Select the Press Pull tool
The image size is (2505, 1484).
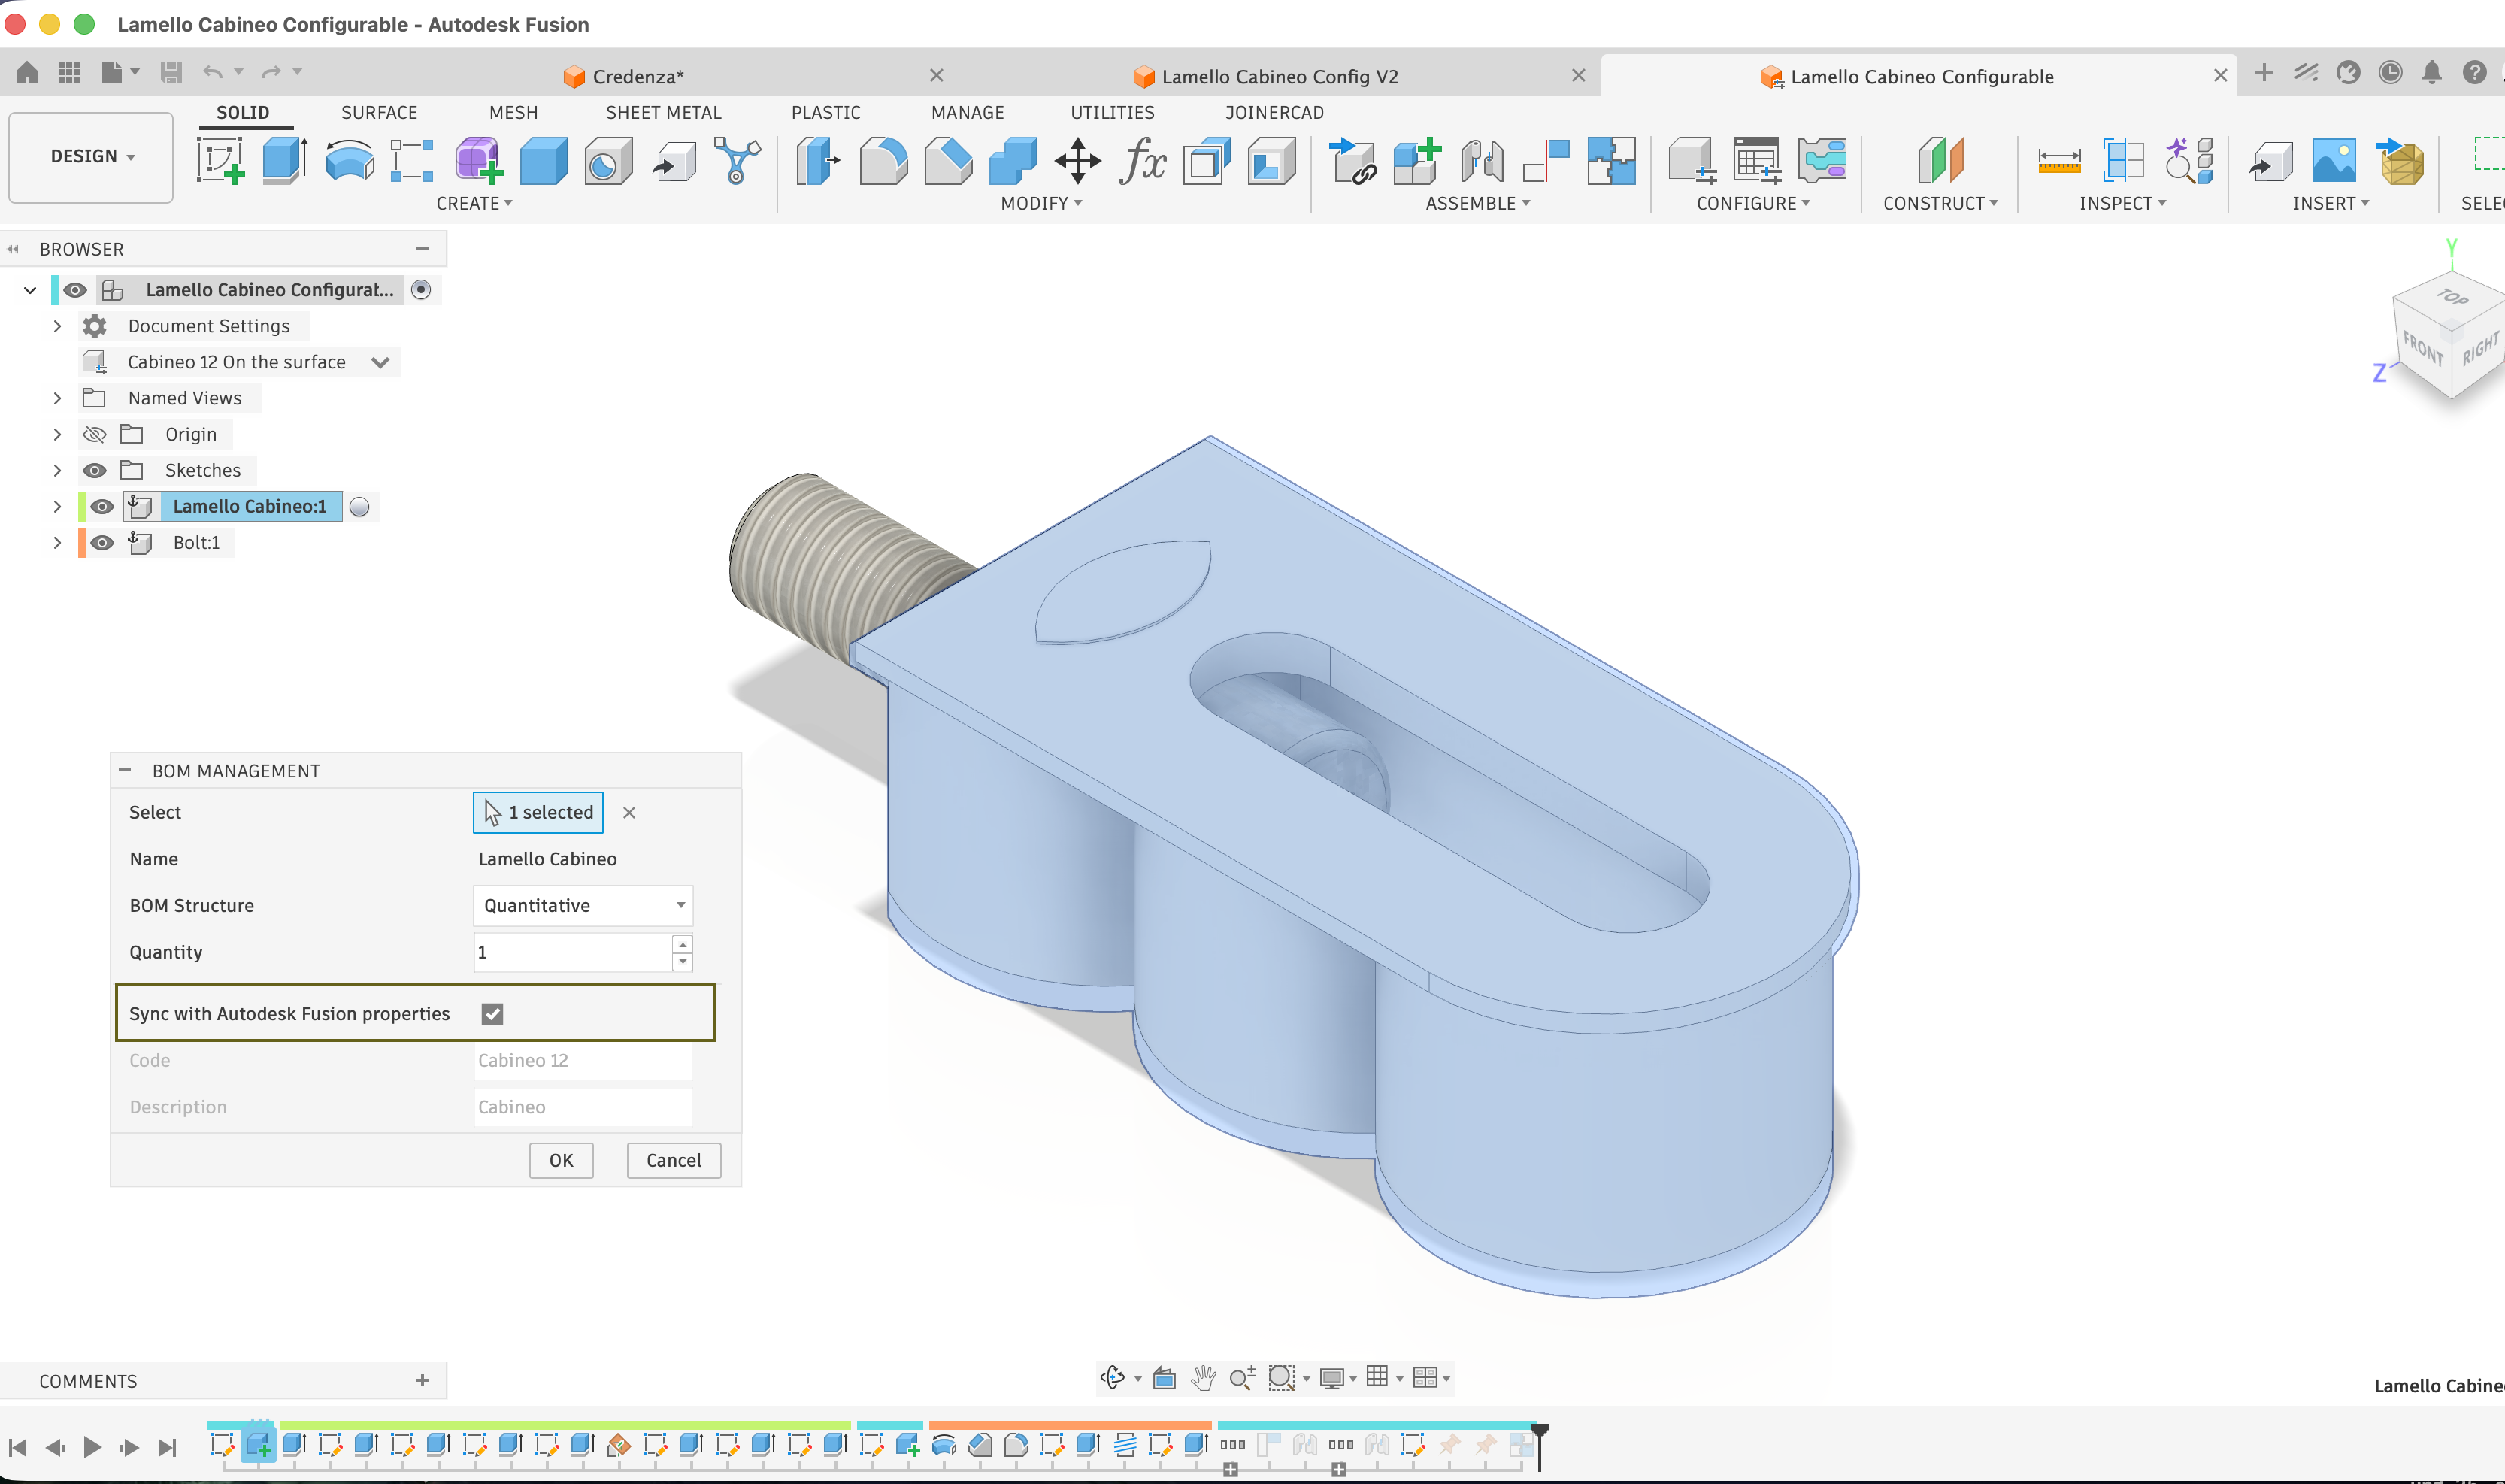coord(818,161)
